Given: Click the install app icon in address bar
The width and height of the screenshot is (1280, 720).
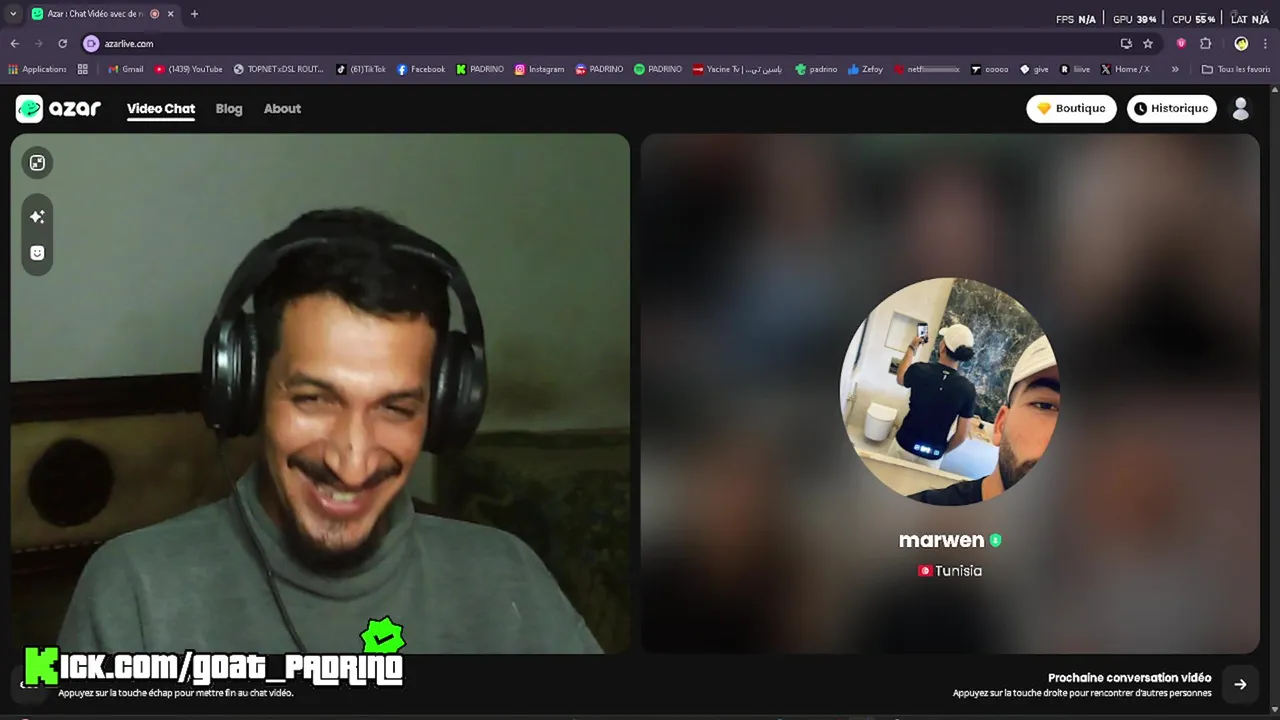Looking at the screenshot, I should tap(1126, 43).
